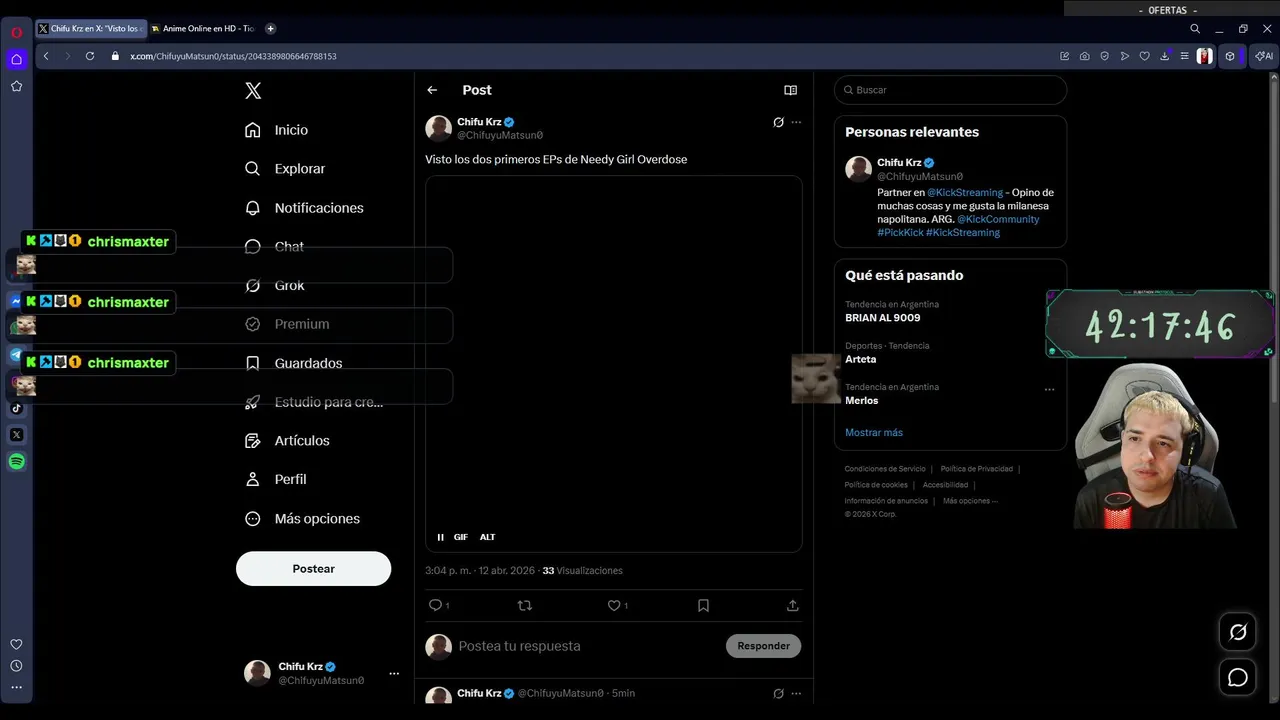1280x720 pixels.
Task: Click the address bar URL
Action: click(233, 56)
